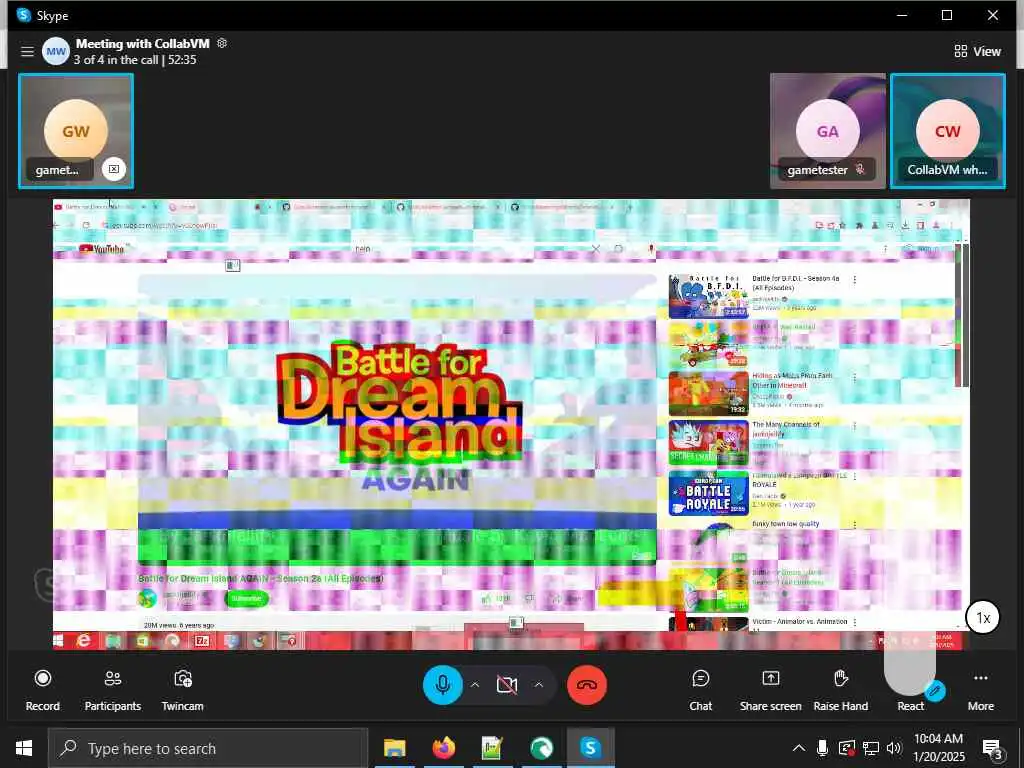Select the gametester GA participant tile

click(827, 131)
